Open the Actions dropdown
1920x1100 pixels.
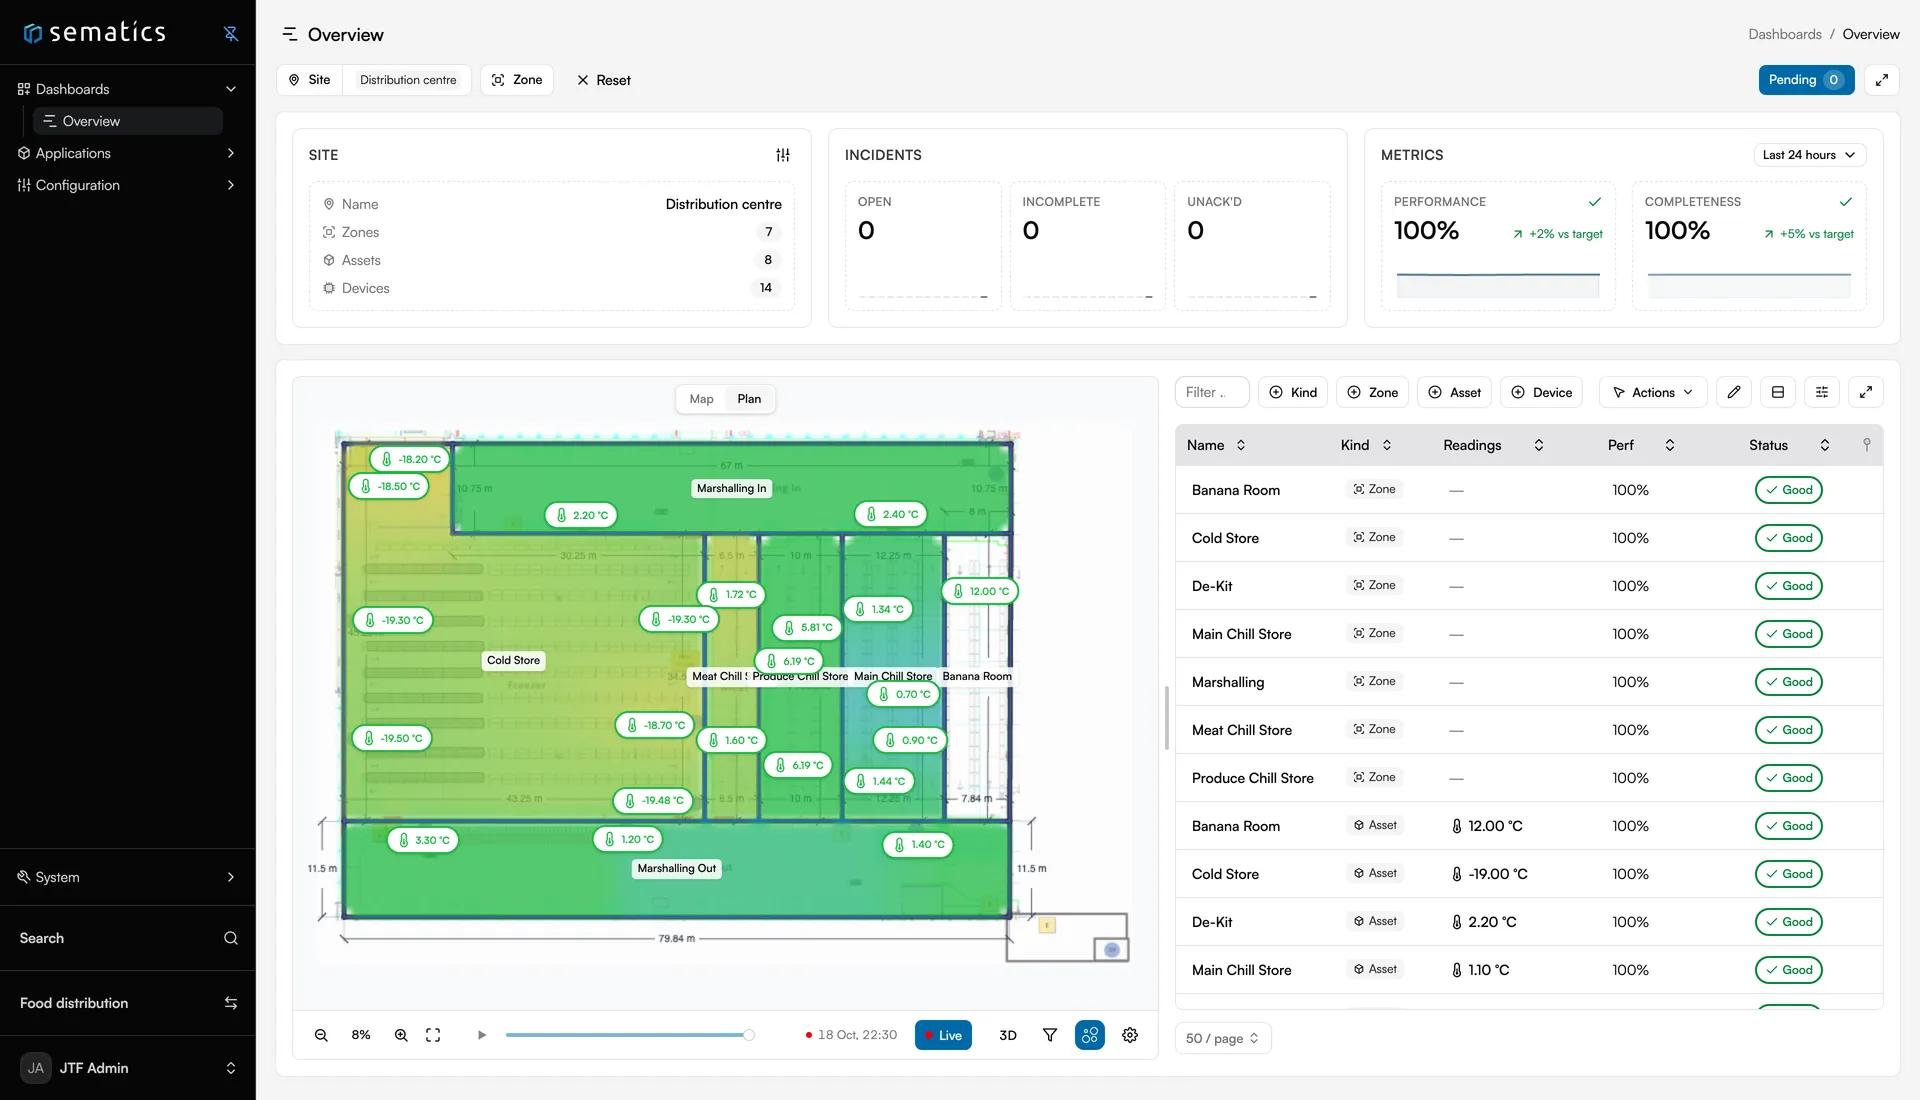pyautogui.click(x=1653, y=392)
